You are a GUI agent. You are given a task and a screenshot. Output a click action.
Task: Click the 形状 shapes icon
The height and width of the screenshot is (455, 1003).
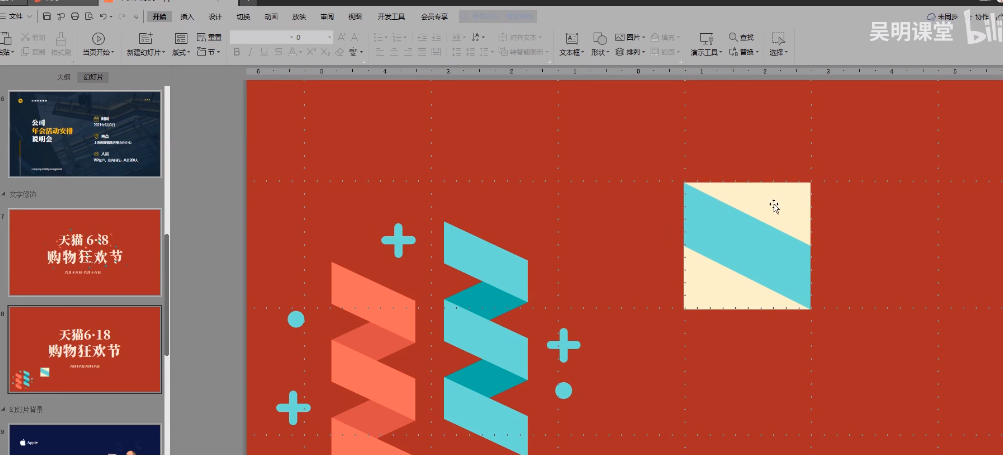coord(599,38)
